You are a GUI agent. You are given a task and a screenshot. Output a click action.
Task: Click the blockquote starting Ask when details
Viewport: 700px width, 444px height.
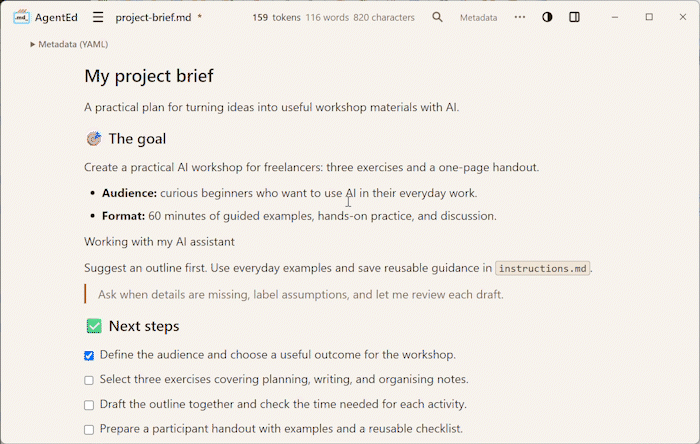(300, 295)
